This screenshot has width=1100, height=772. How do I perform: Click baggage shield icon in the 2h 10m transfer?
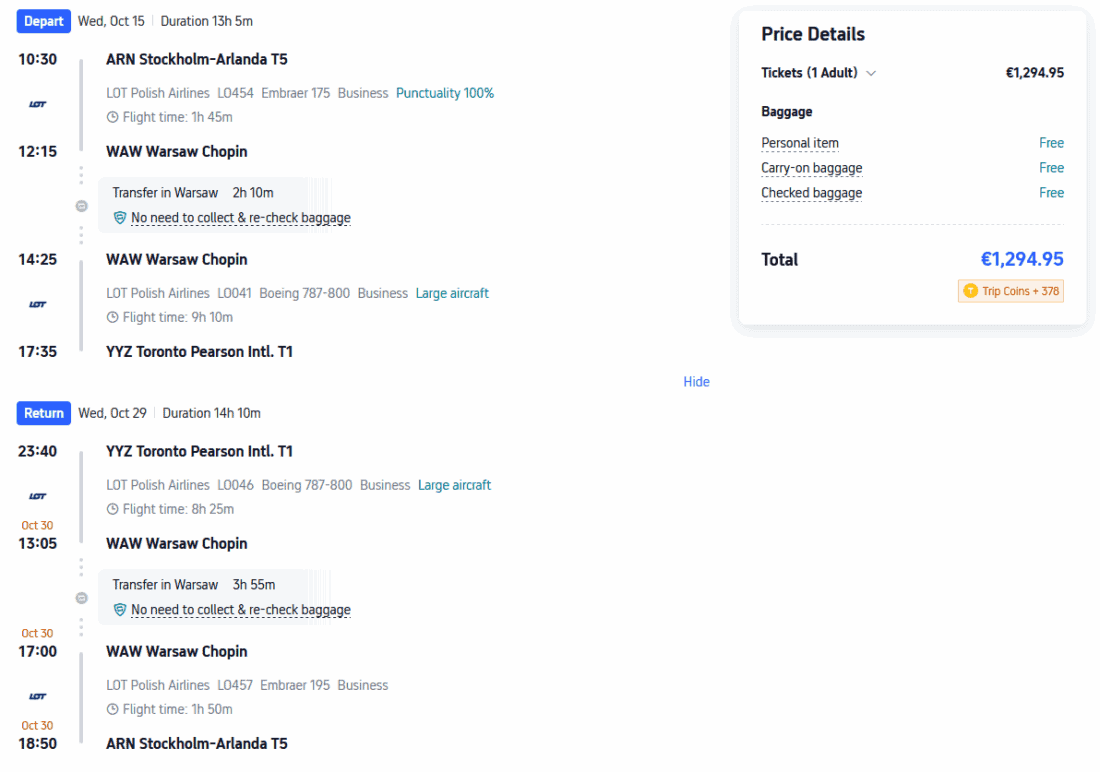point(120,218)
